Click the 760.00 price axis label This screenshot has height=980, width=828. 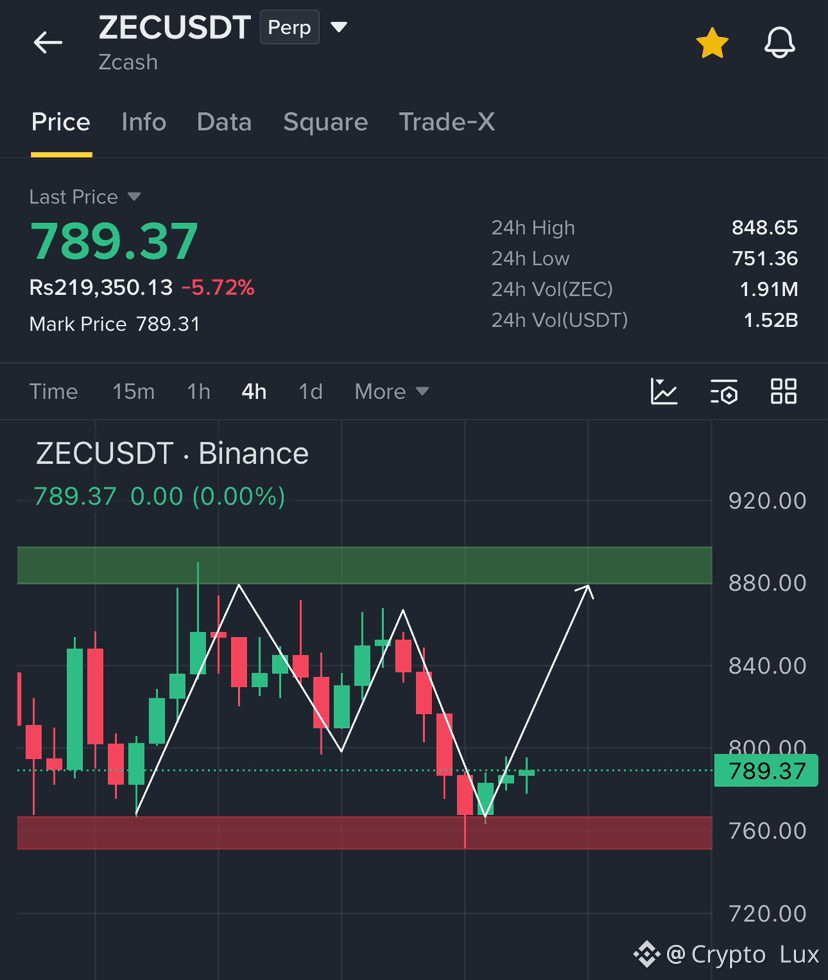pyautogui.click(x=767, y=831)
